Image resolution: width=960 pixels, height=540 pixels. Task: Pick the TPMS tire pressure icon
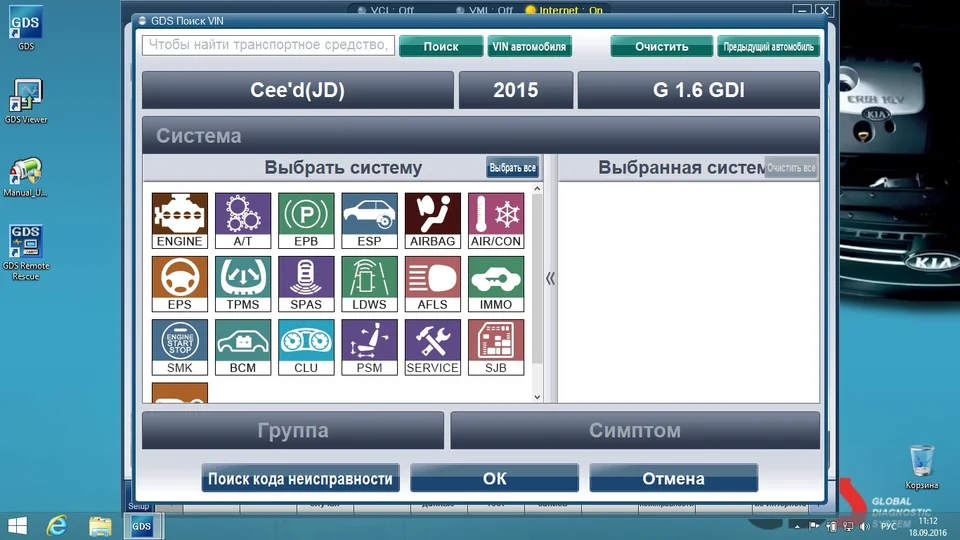pyautogui.click(x=242, y=283)
